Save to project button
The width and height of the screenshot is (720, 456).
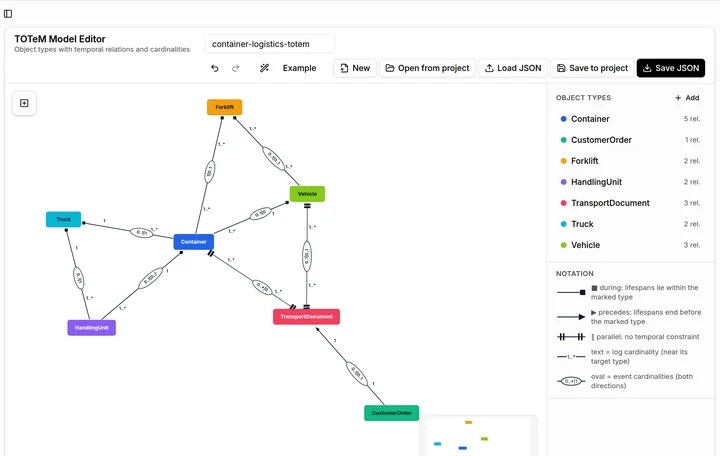592,68
